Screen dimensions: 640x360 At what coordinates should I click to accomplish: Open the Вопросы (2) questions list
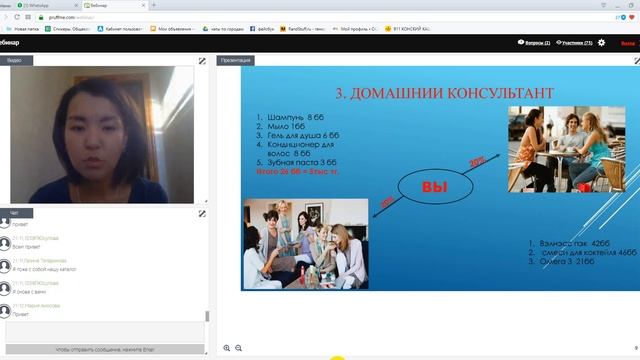click(534, 42)
